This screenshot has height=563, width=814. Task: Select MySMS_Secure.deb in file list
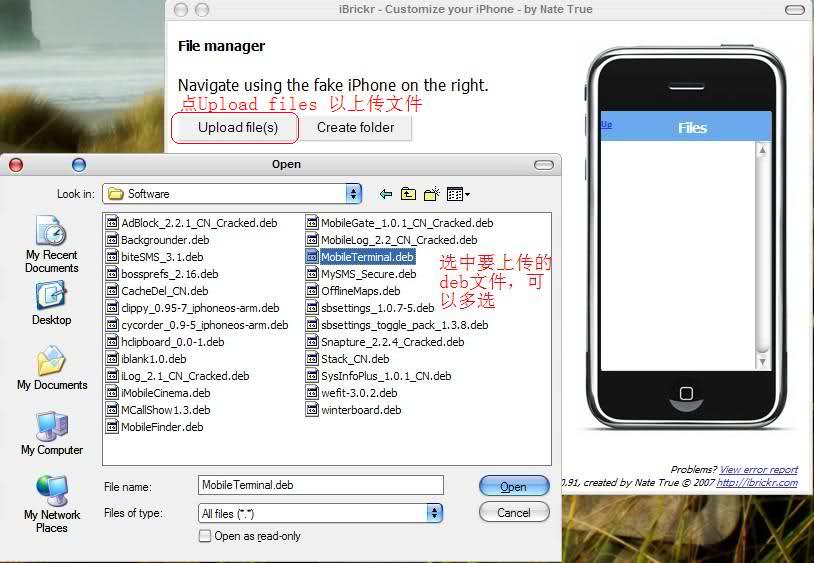[x=362, y=274]
